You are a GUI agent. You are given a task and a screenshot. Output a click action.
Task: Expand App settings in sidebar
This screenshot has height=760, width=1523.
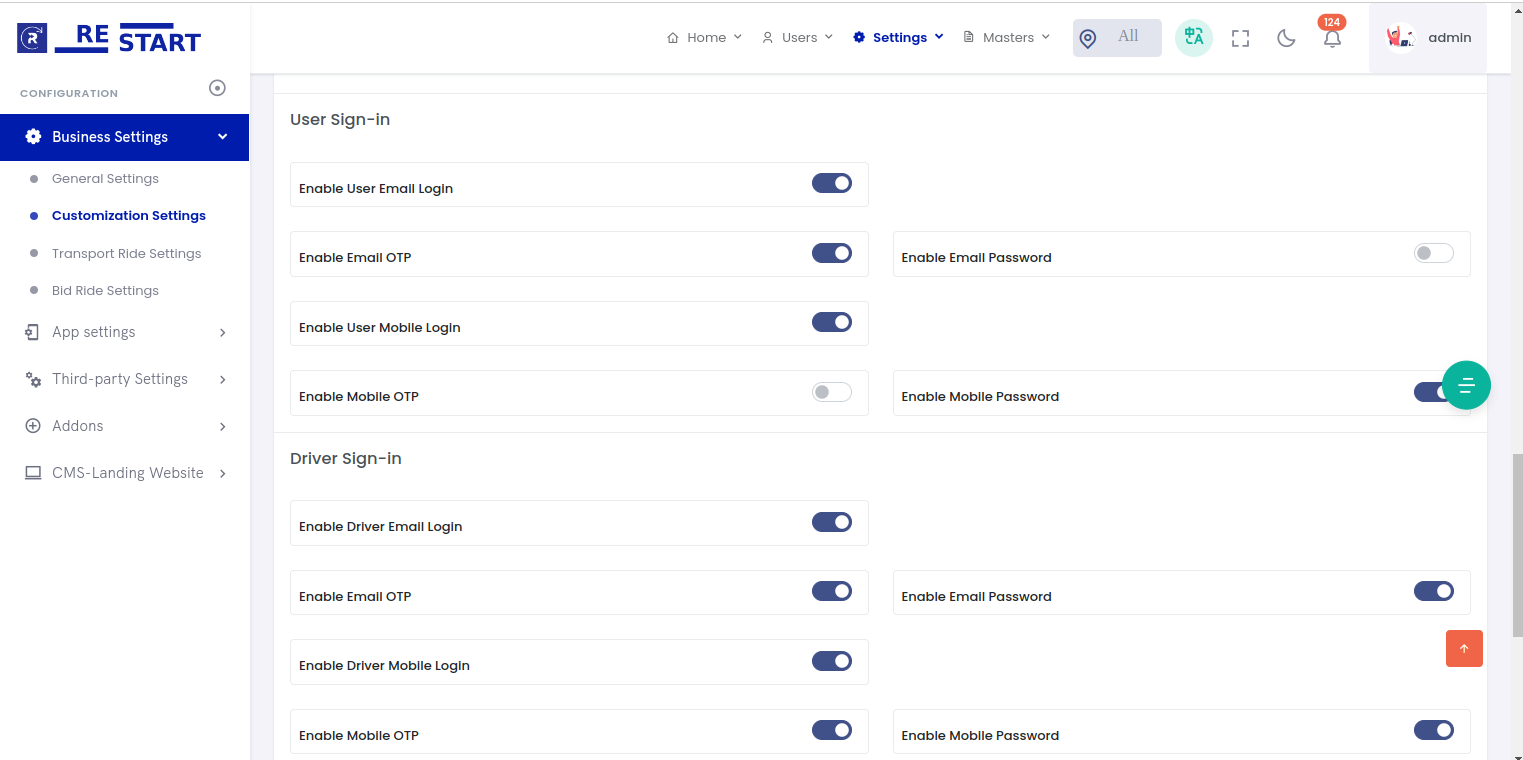click(x=124, y=332)
